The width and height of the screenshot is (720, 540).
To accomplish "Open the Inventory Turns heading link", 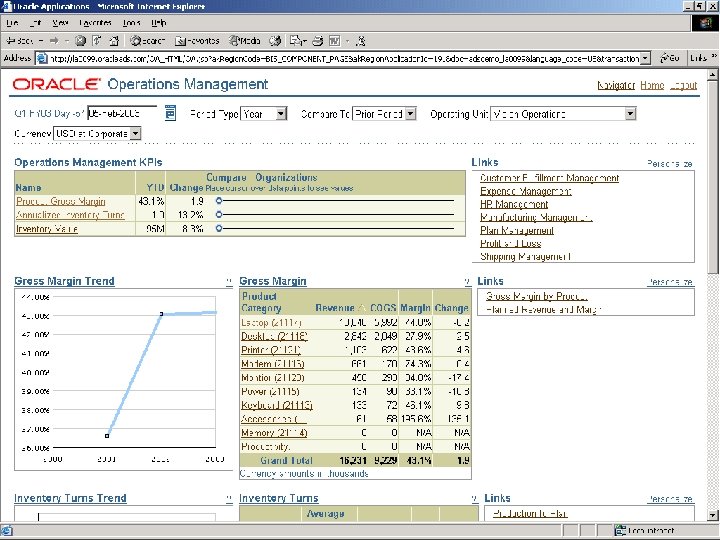I will pyautogui.click(x=279, y=498).
